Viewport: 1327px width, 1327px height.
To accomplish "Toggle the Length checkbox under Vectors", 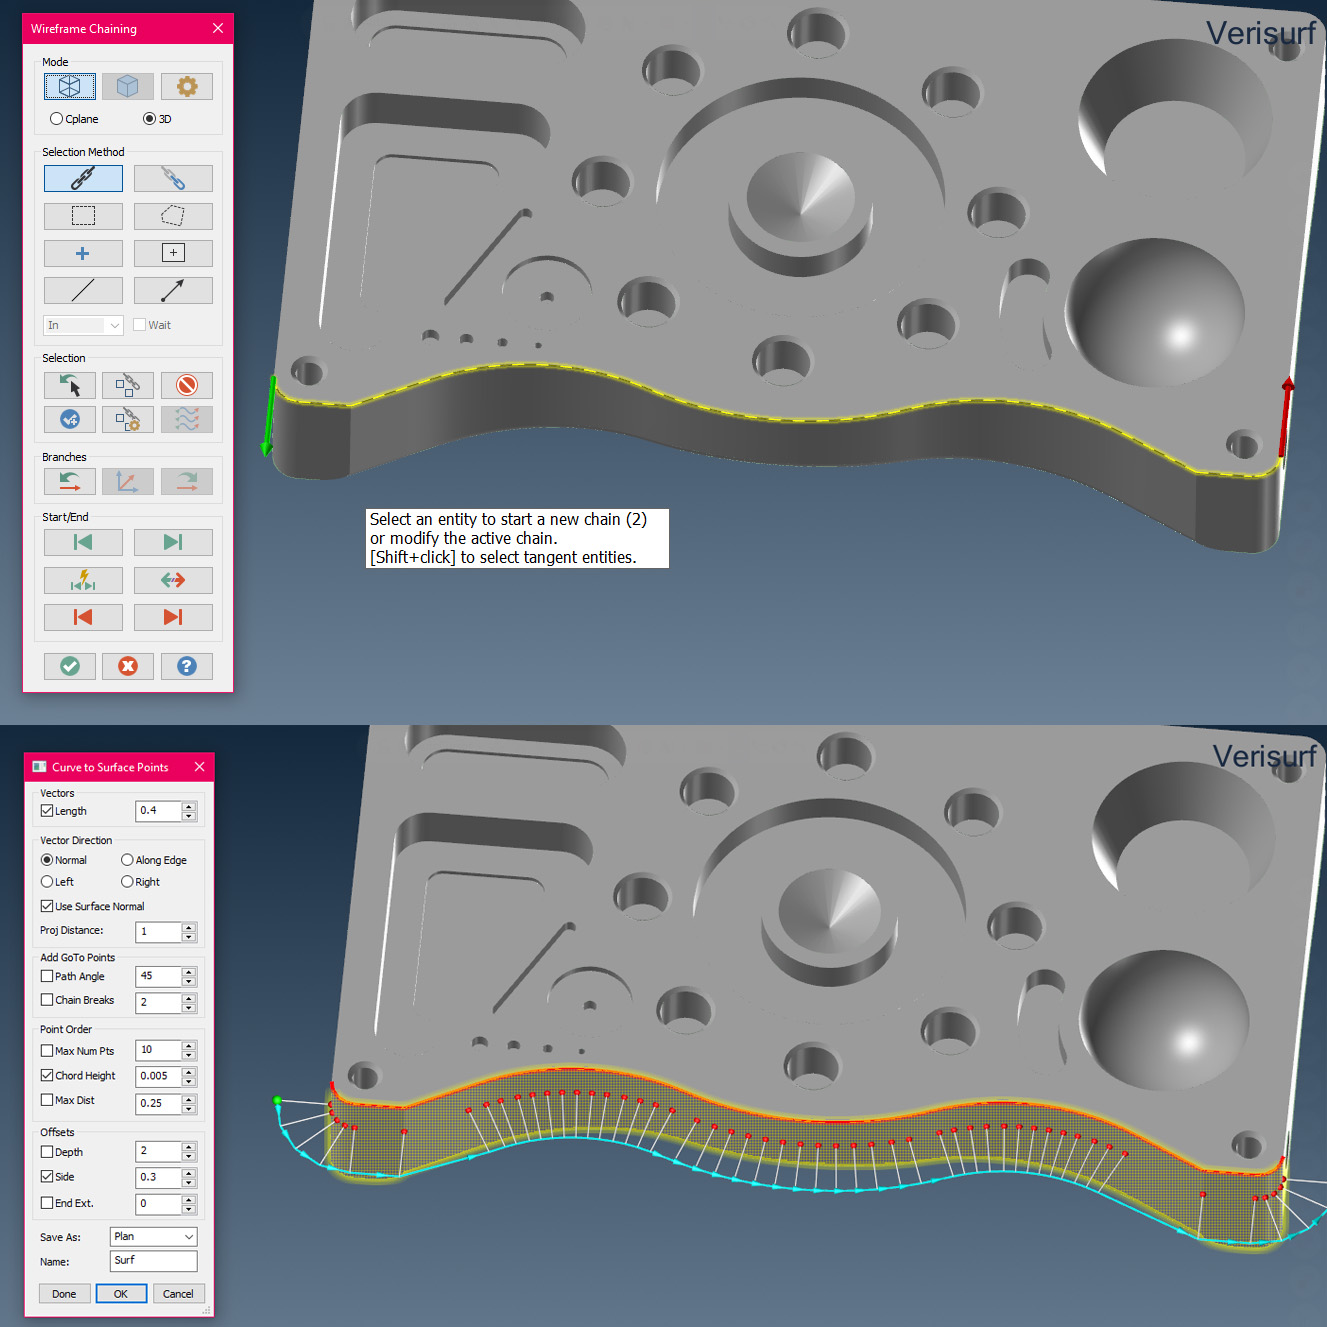I will [47, 811].
